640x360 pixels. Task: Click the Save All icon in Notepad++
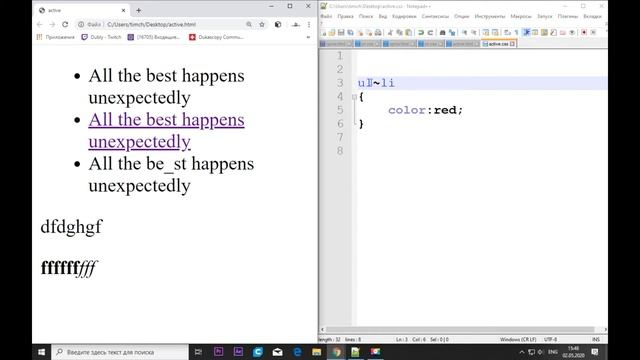(x=350, y=33)
